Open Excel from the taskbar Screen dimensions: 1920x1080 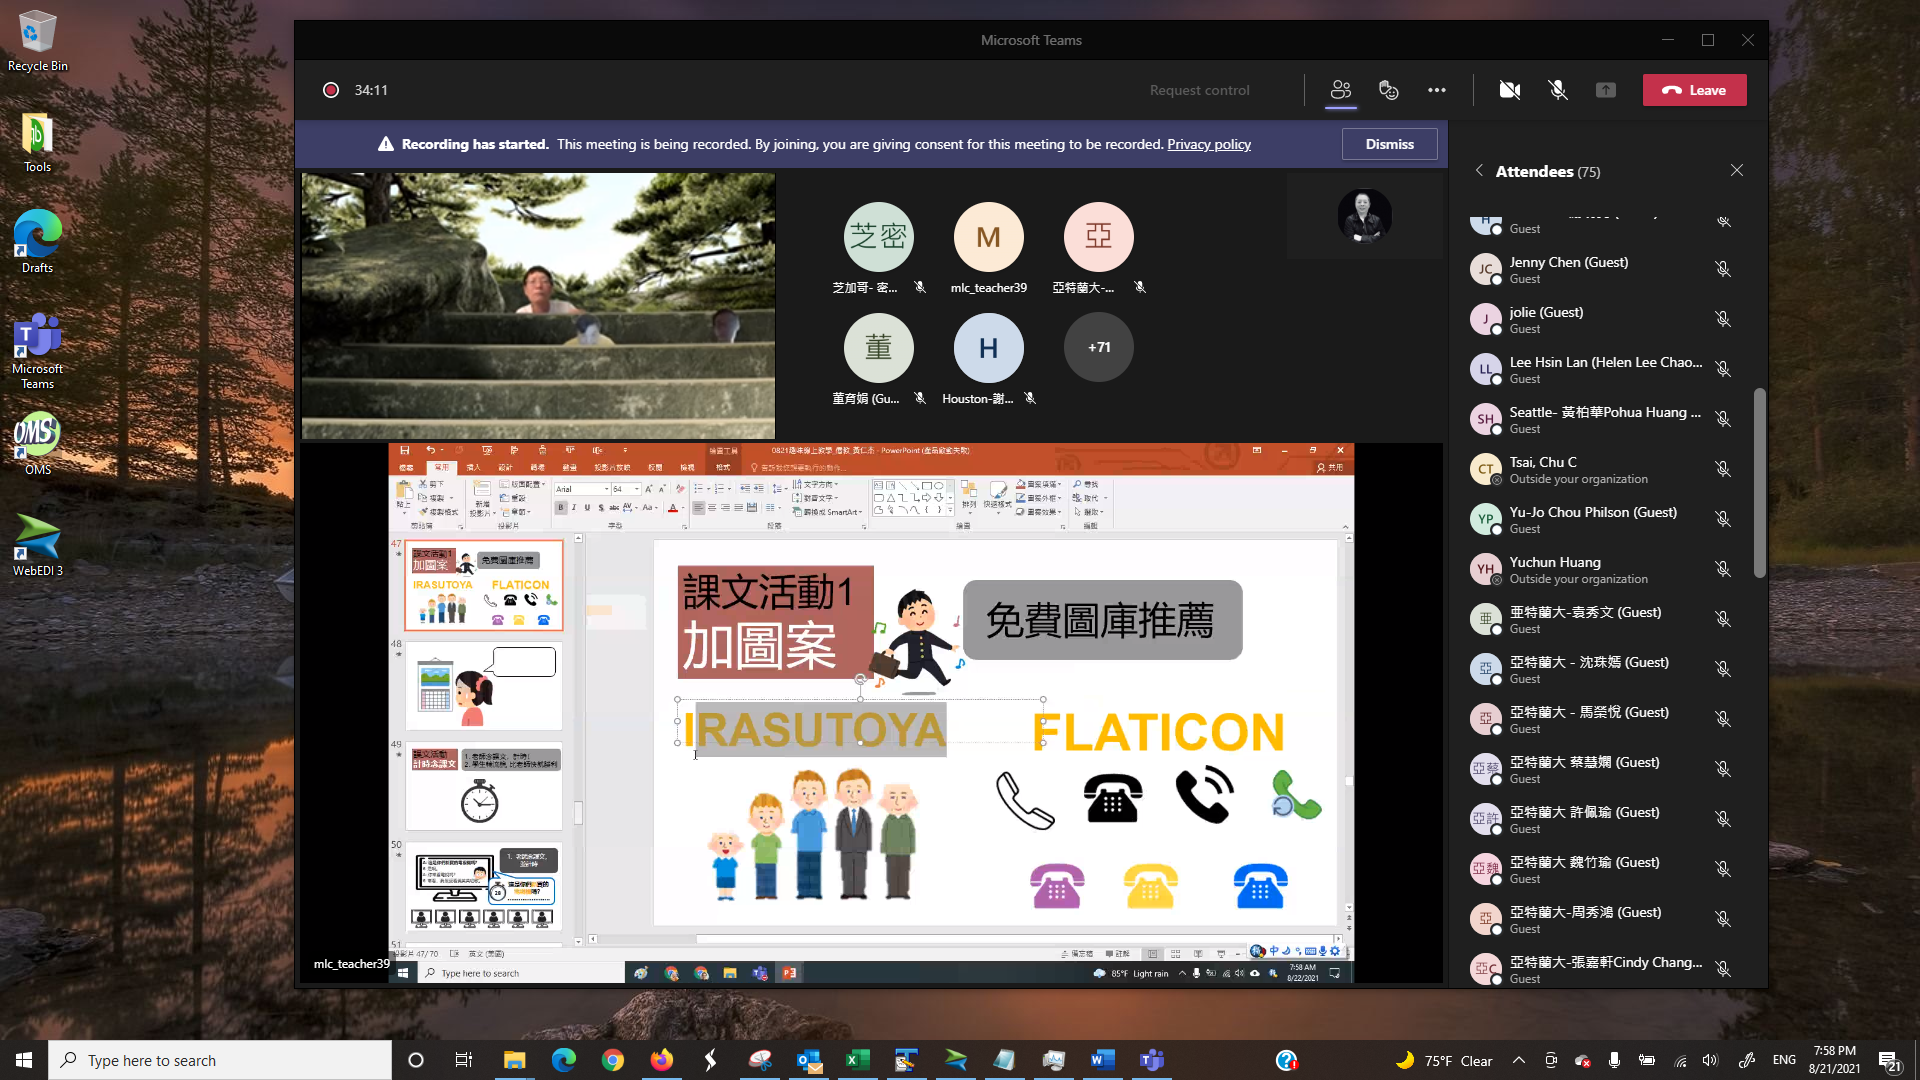pyautogui.click(x=857, y=1060)
